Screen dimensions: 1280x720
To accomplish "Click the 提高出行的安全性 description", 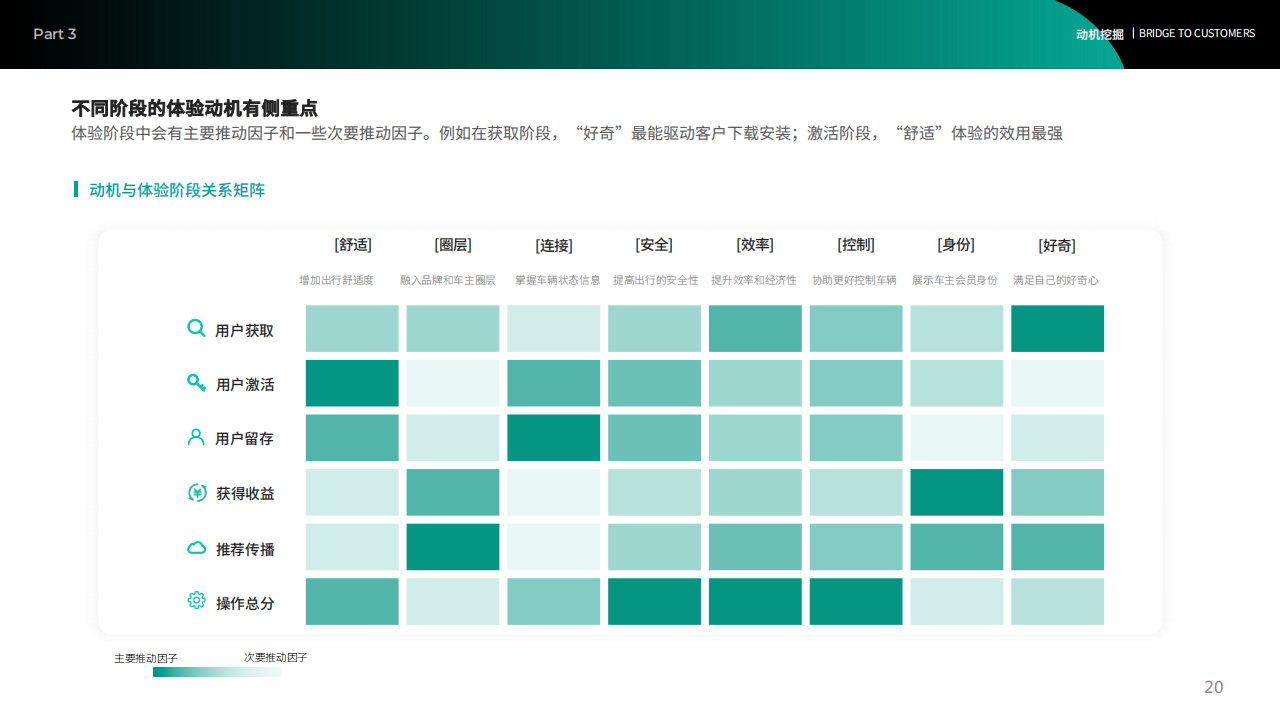I will tap(656, 281).
